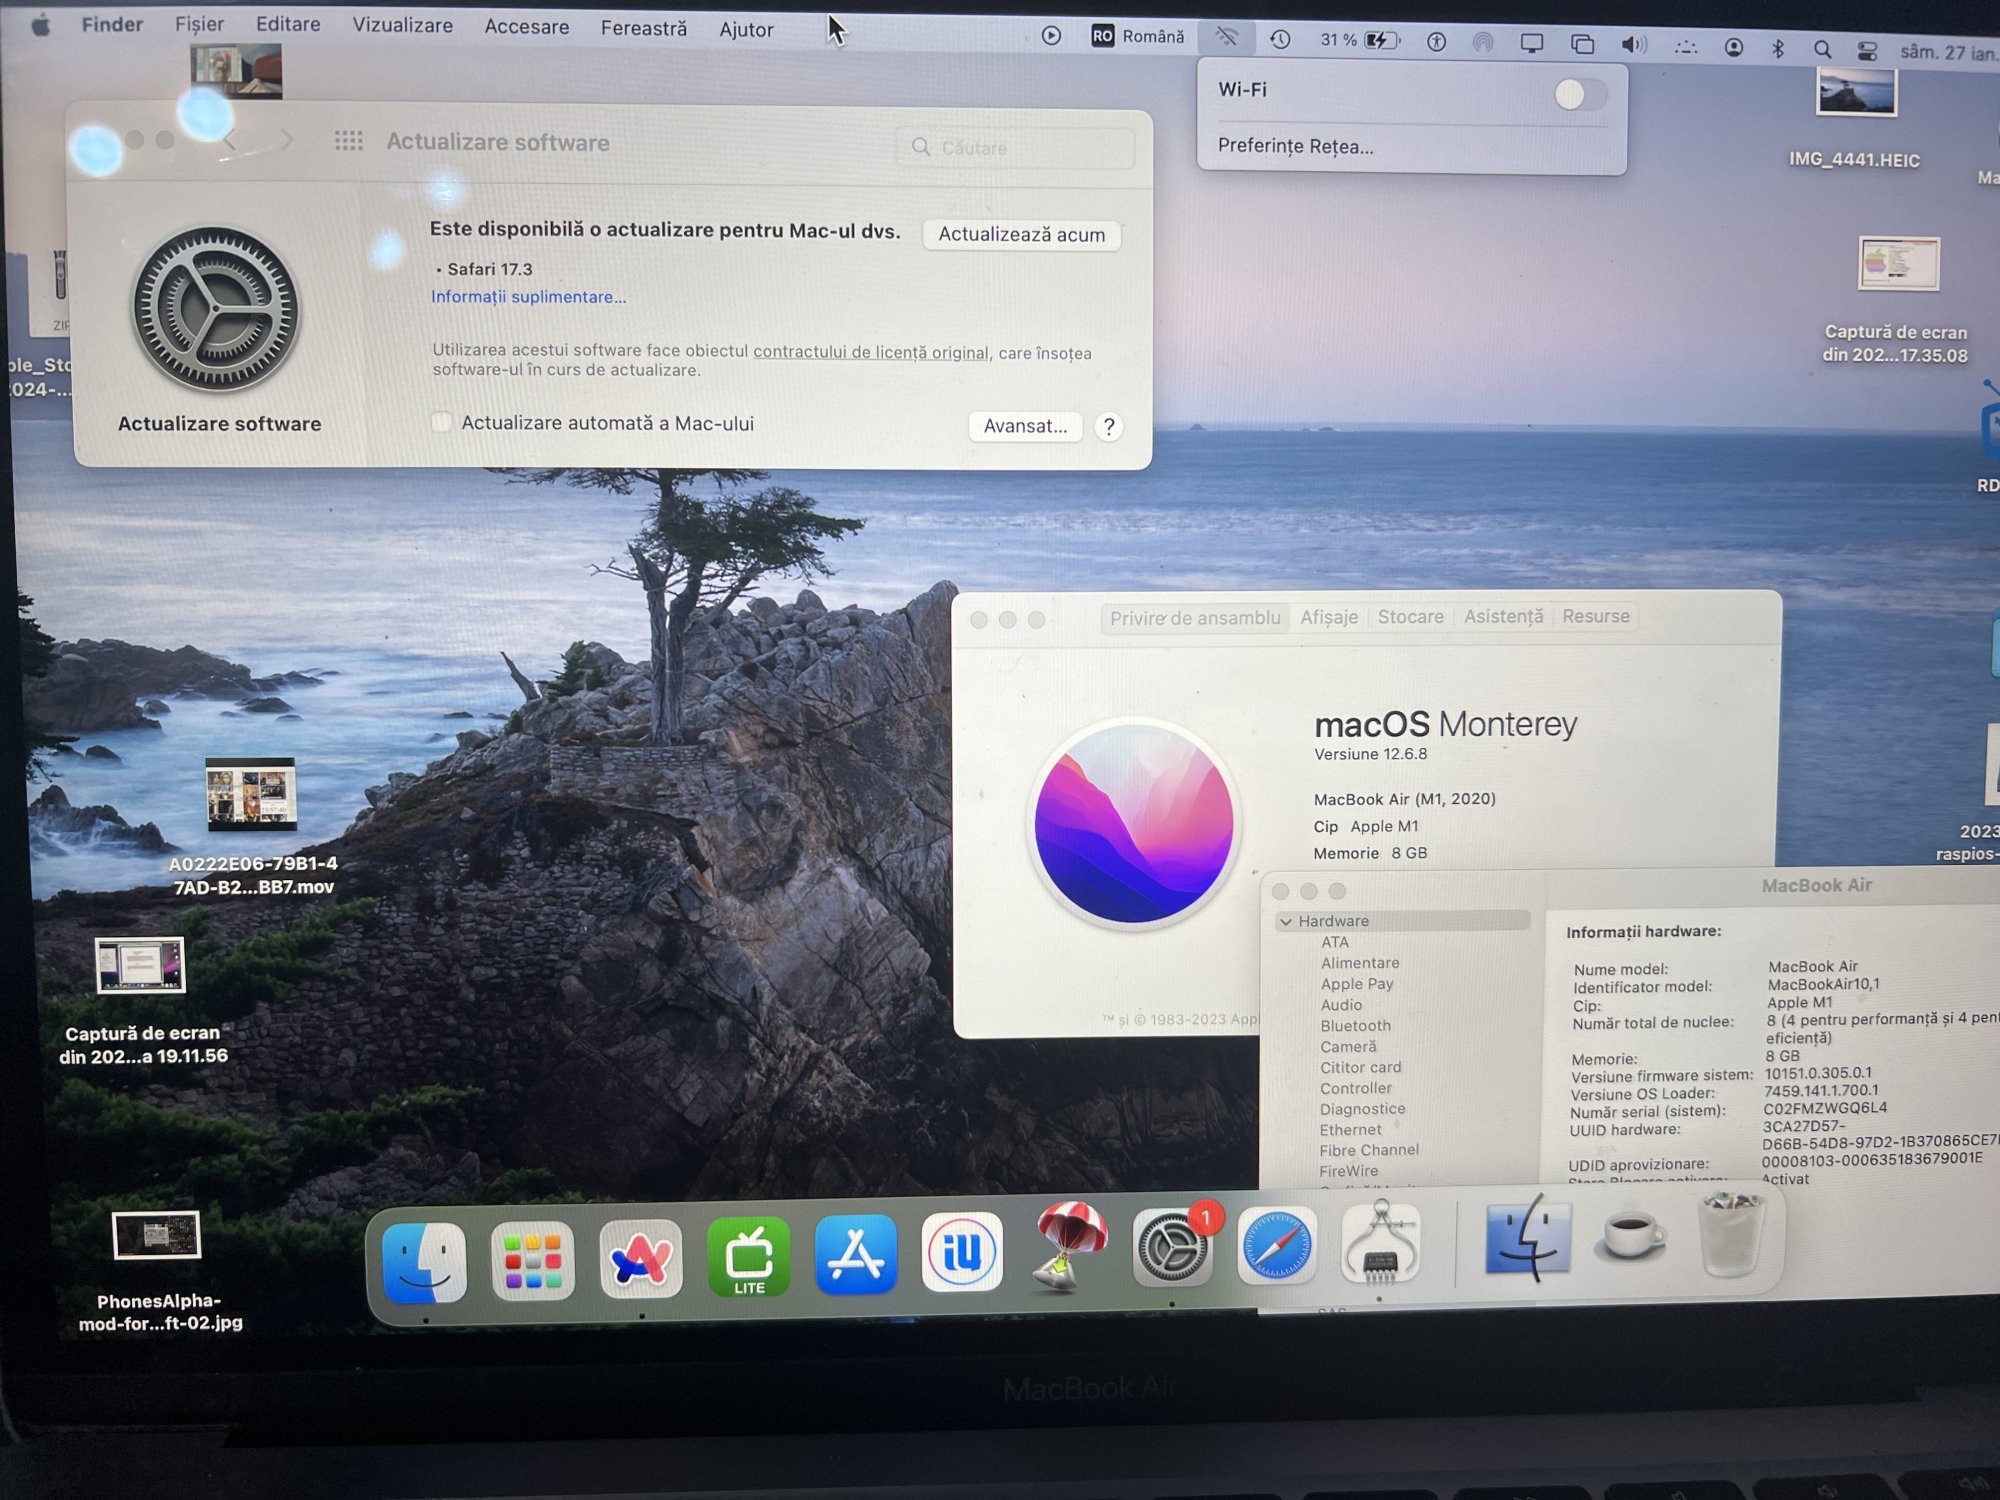
Task: Open Finder from the Dock
Action: click(424, 1262)
